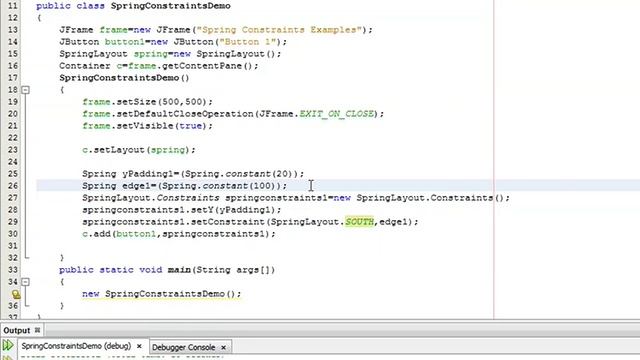Click new SpringConstraintsDemo() on line 35
640x360 pixels.
click(x=162, y=294)
